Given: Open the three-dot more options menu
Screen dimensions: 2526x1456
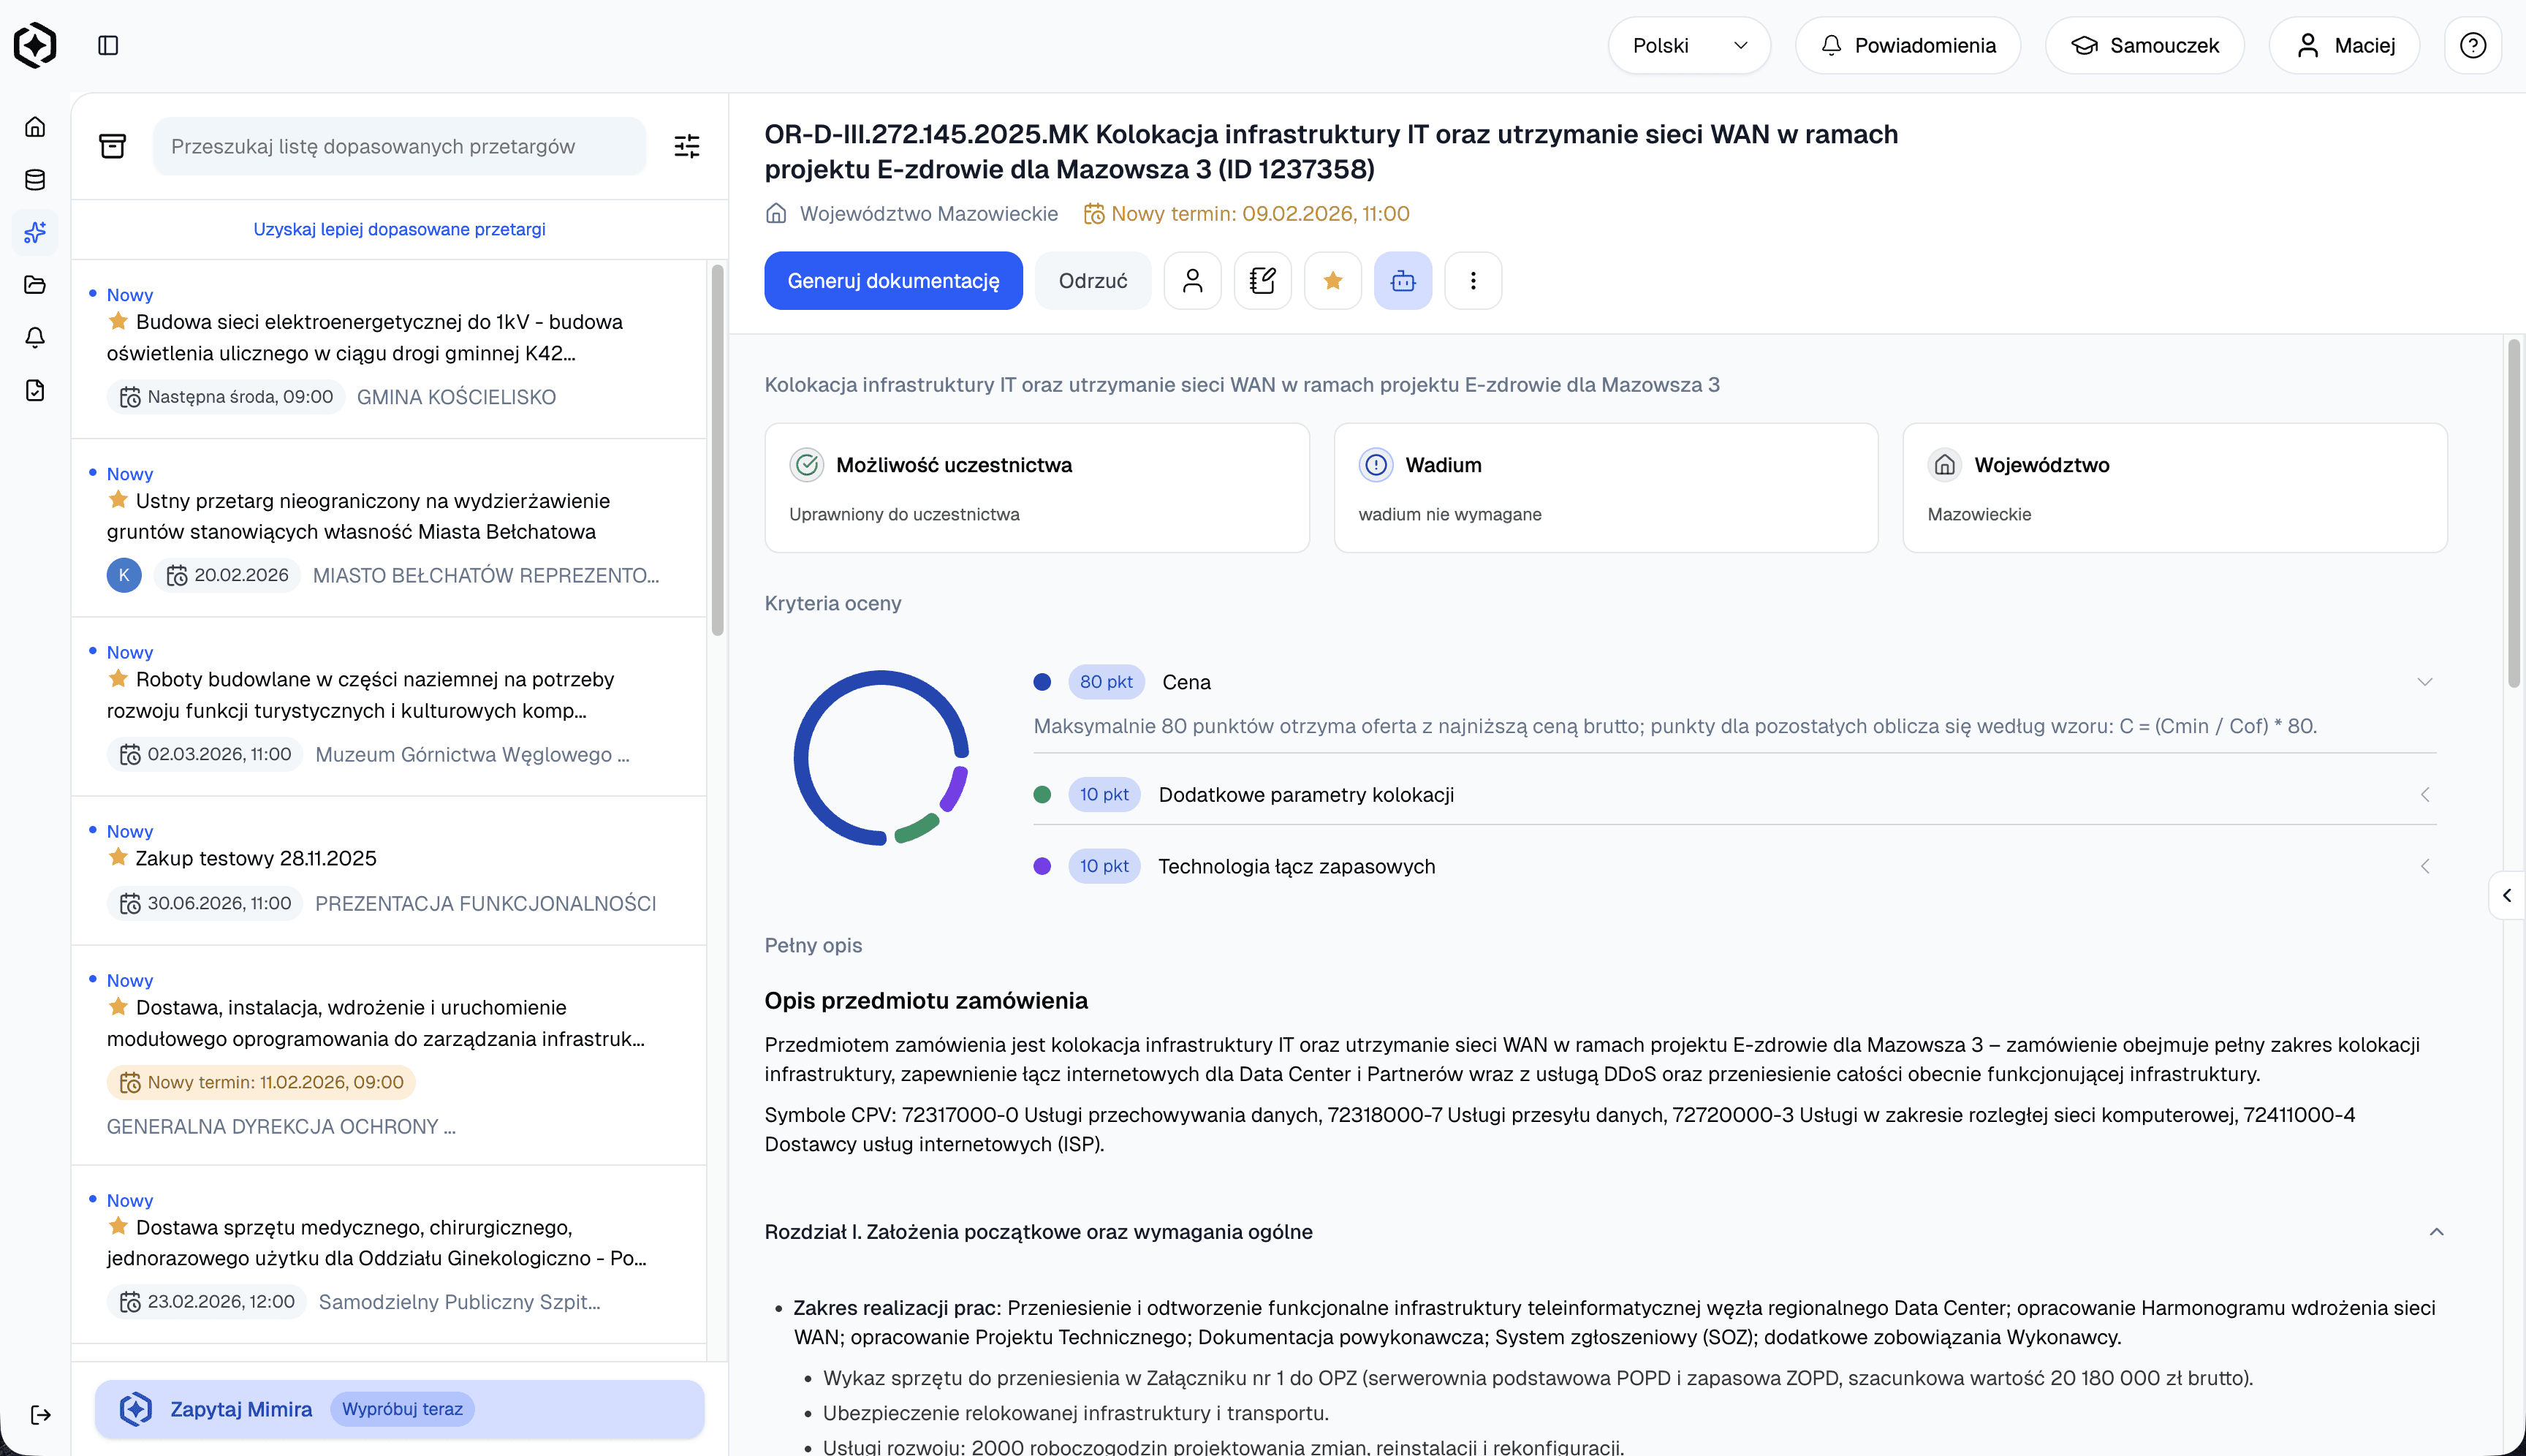Looking at the screenshot, I should (1472, 281).
